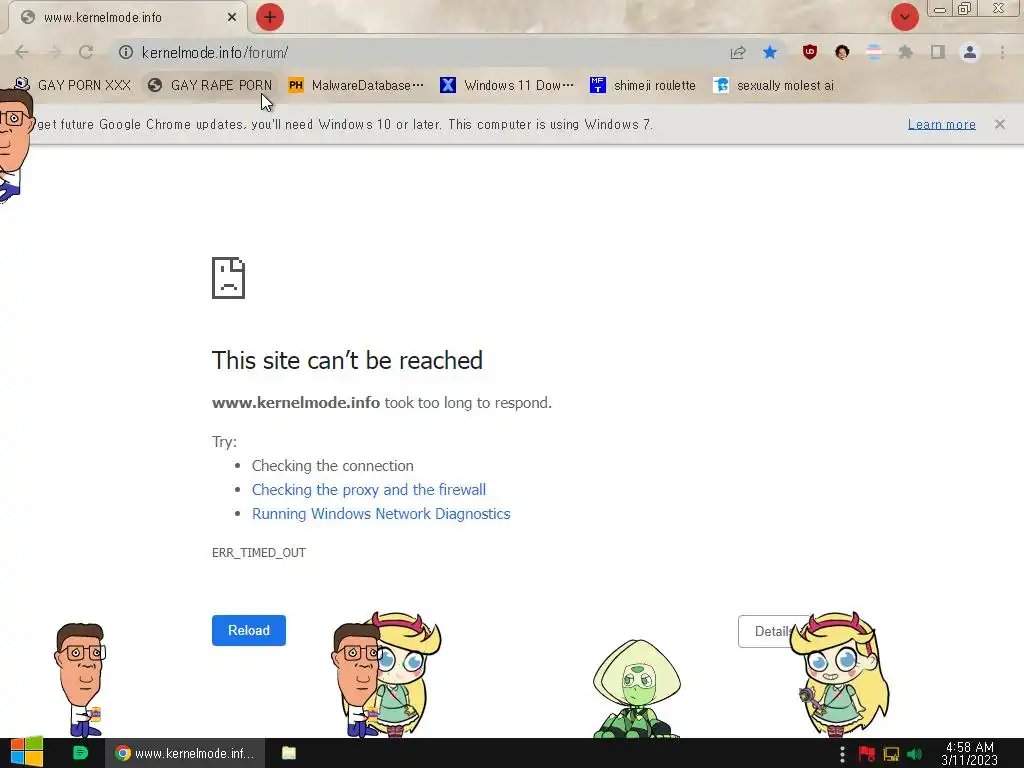
Task: Open the green app icon in taskbar
Action: [80, 753]
